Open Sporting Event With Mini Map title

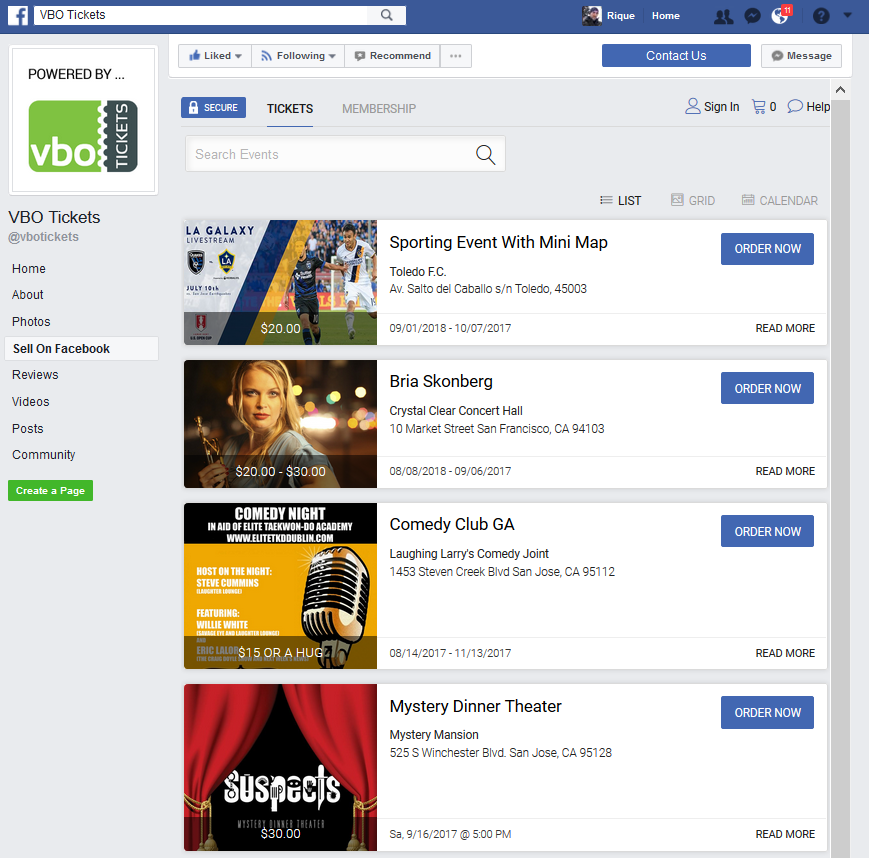pyautogui.click(x=498, y=242)
